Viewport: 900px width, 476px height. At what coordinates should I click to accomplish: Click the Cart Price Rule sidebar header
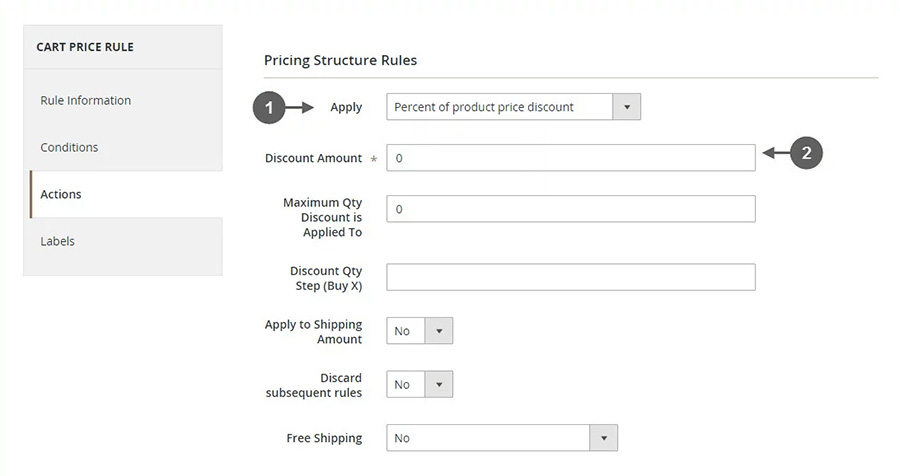(85, 47)
